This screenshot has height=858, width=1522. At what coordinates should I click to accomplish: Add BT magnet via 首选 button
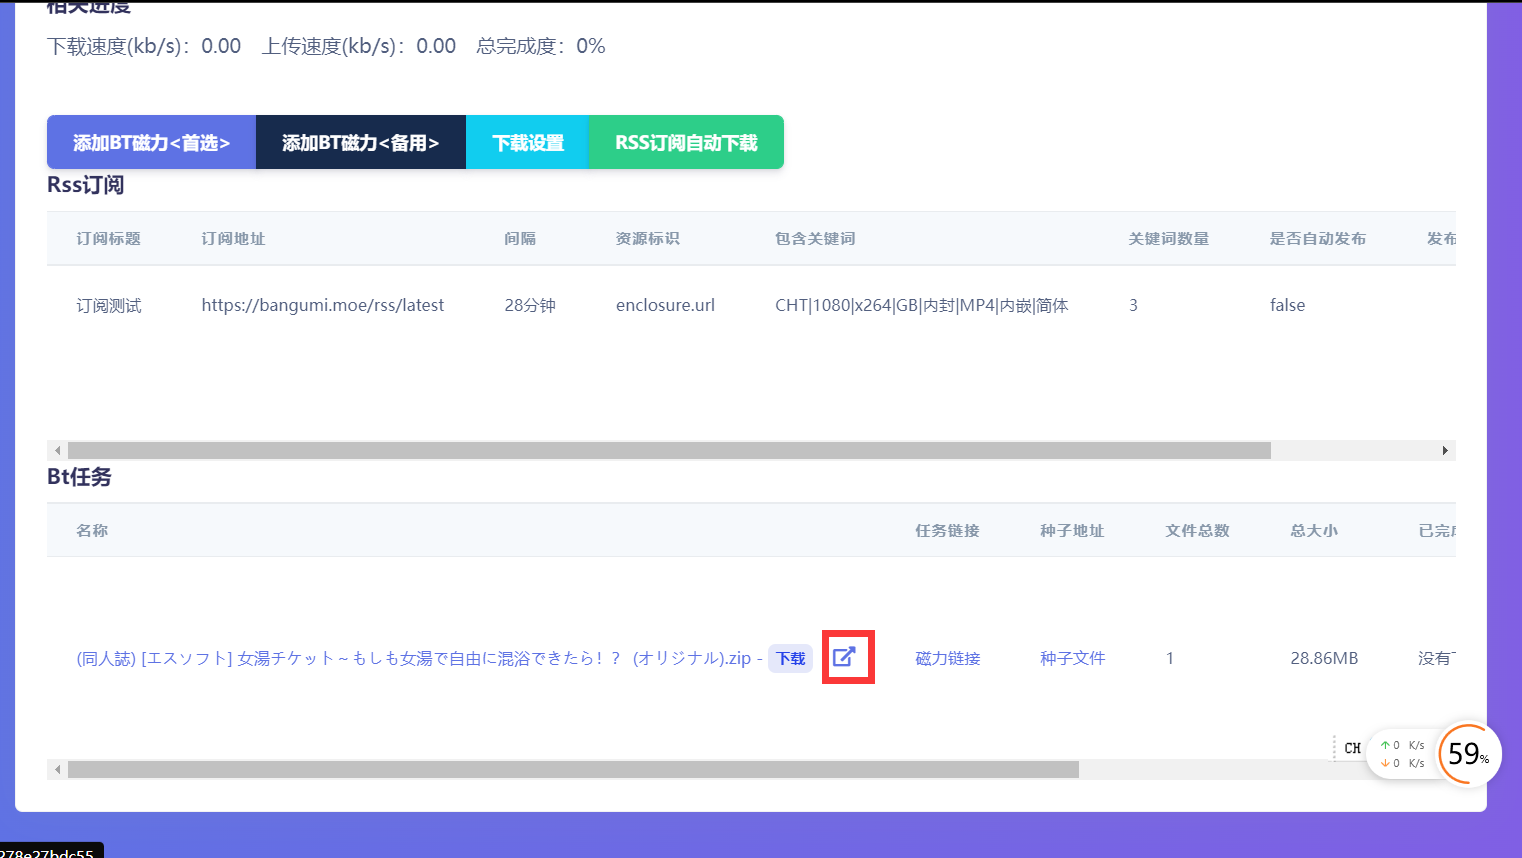(x=151, y=142)
